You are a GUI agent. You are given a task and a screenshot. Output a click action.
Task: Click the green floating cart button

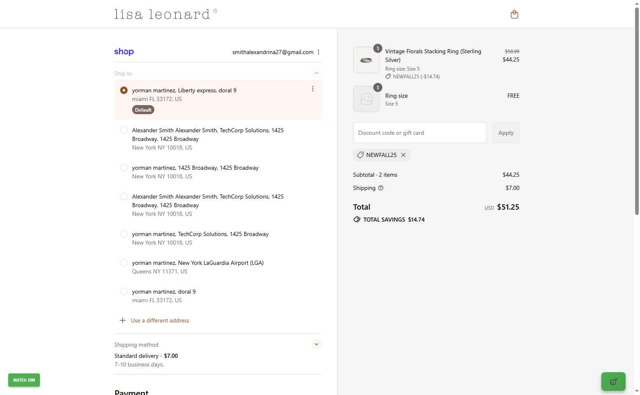point(613,382)
